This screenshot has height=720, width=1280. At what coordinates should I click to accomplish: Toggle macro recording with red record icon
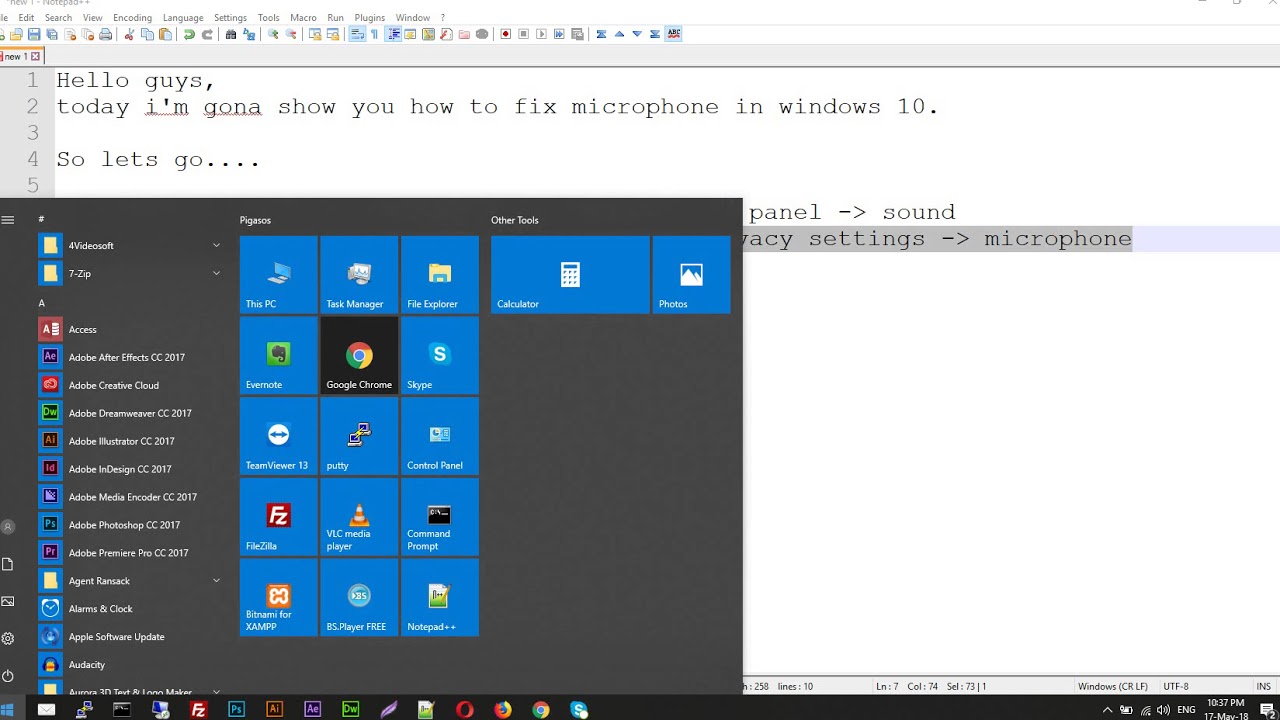click(x=506, y=34)
